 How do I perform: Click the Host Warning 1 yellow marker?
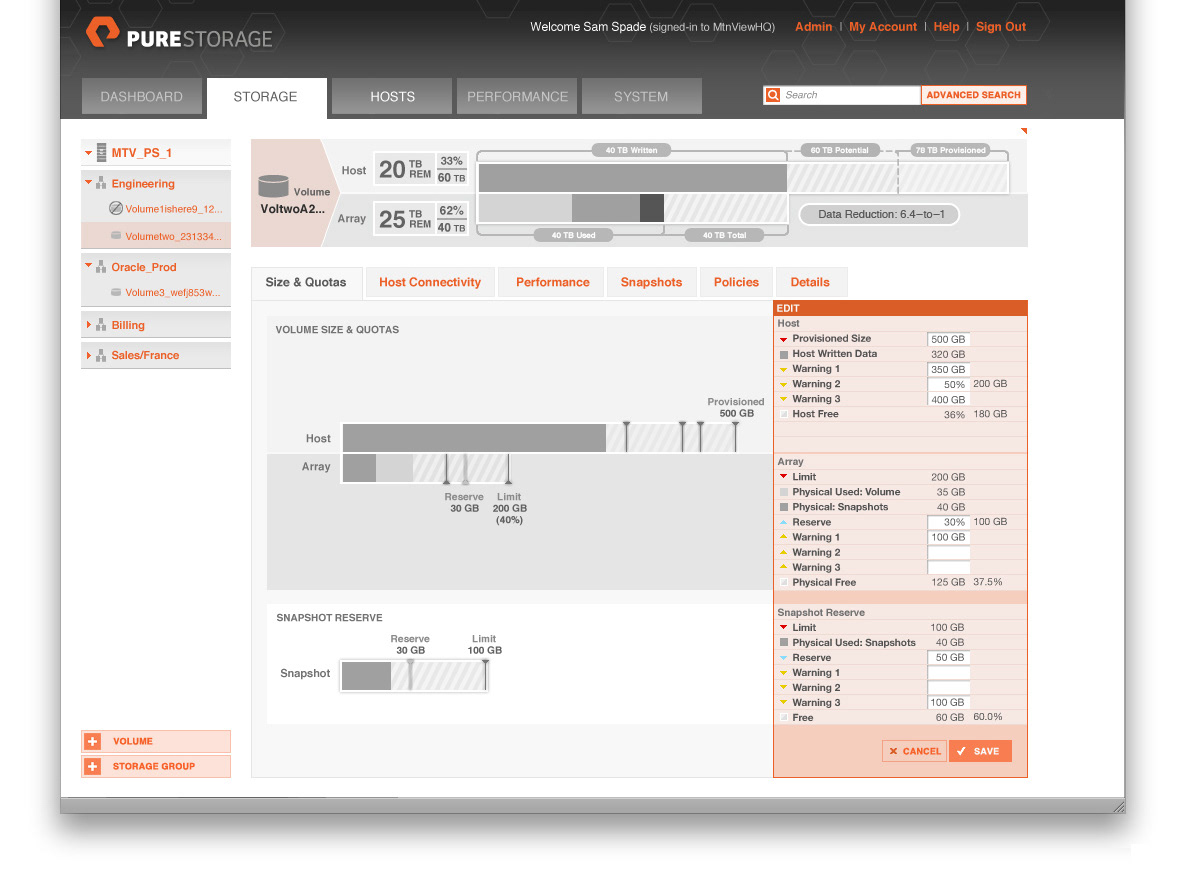pos(783,370)
